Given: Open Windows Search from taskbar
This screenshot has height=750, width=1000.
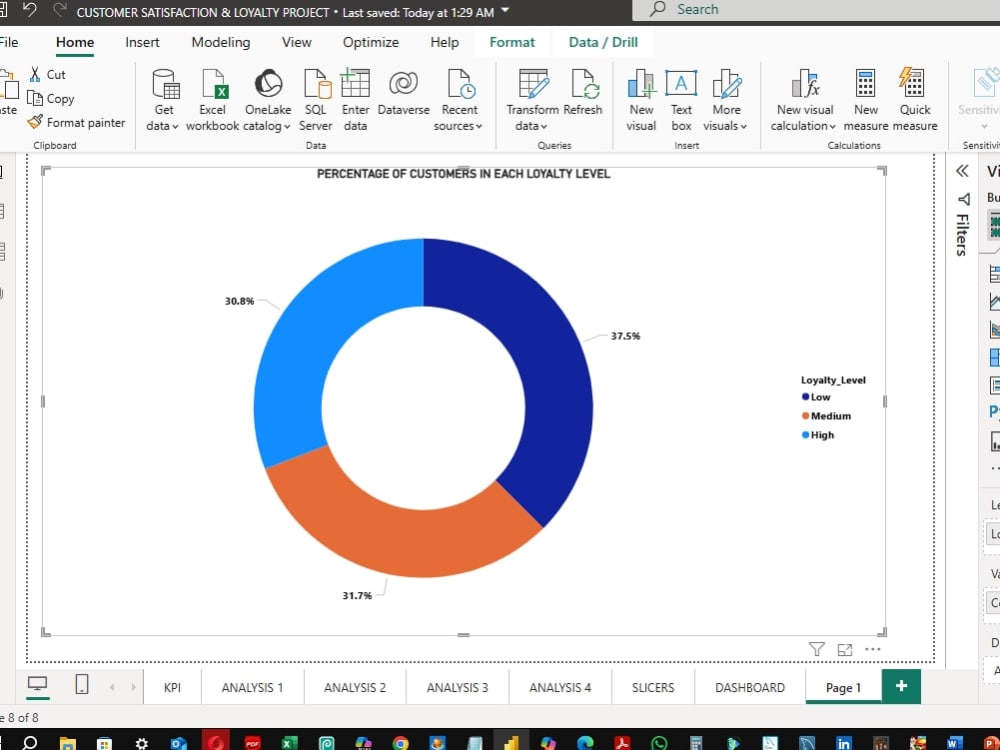Looking at the screenshot, I should 29,742.
